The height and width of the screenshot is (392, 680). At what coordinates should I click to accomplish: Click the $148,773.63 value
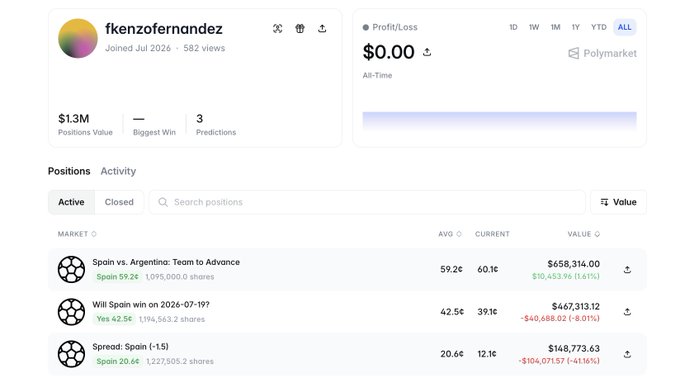(x=574, y=349)
